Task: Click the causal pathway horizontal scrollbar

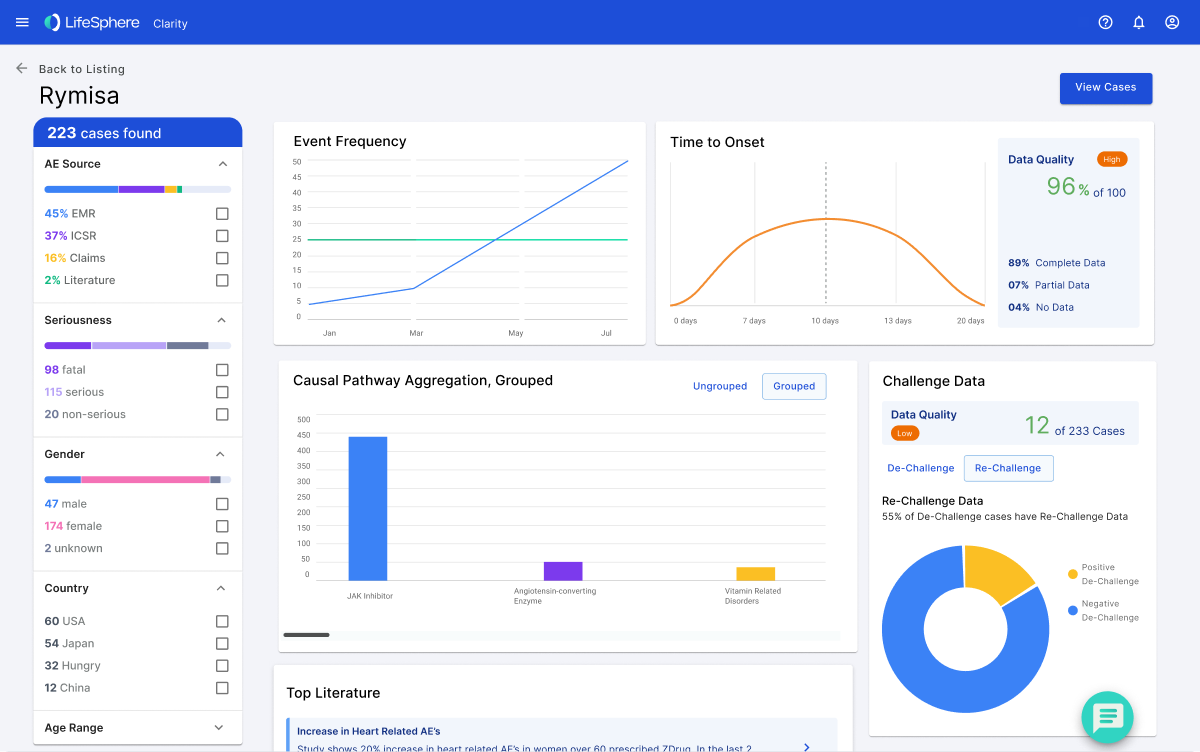Action: coord(306,635)
